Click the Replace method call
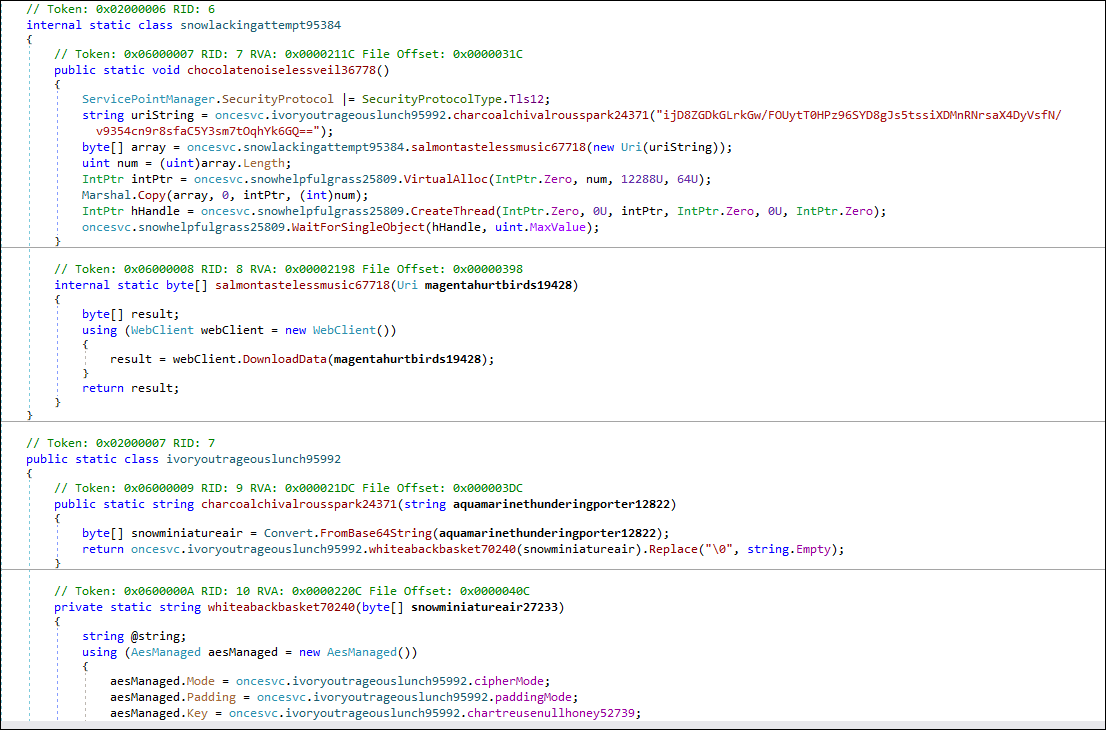1106x730 pixels. click(x=673, y=549)
